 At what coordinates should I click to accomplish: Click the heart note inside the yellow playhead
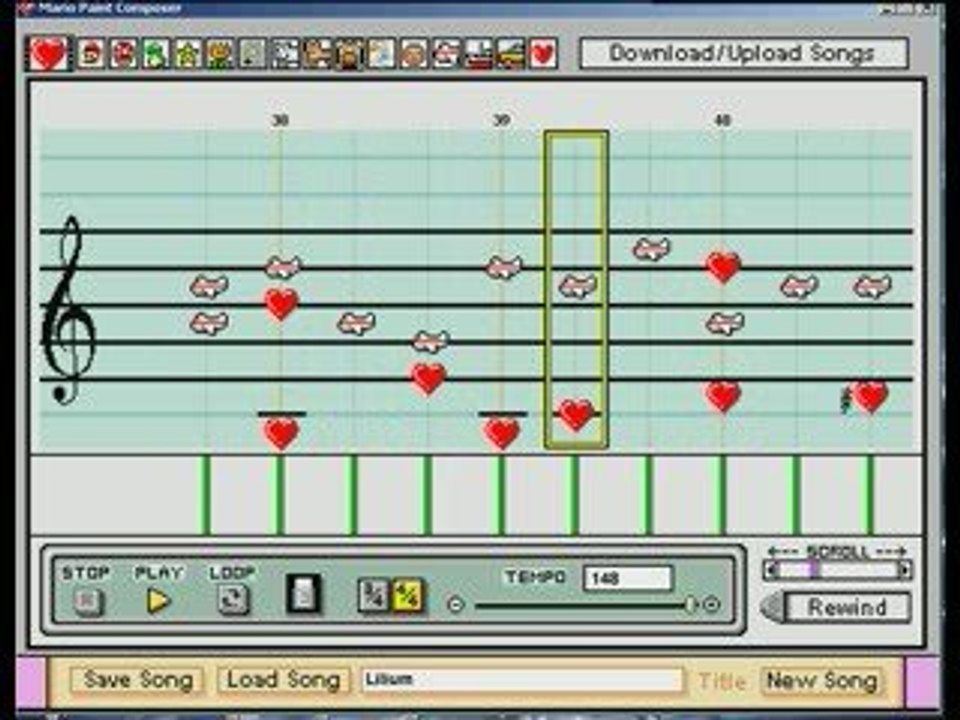point(576,415)
